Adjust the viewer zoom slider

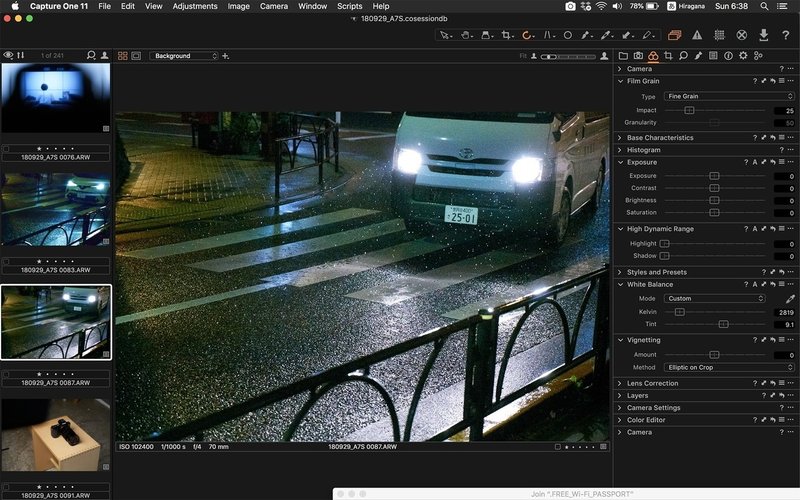coord(568,56)
